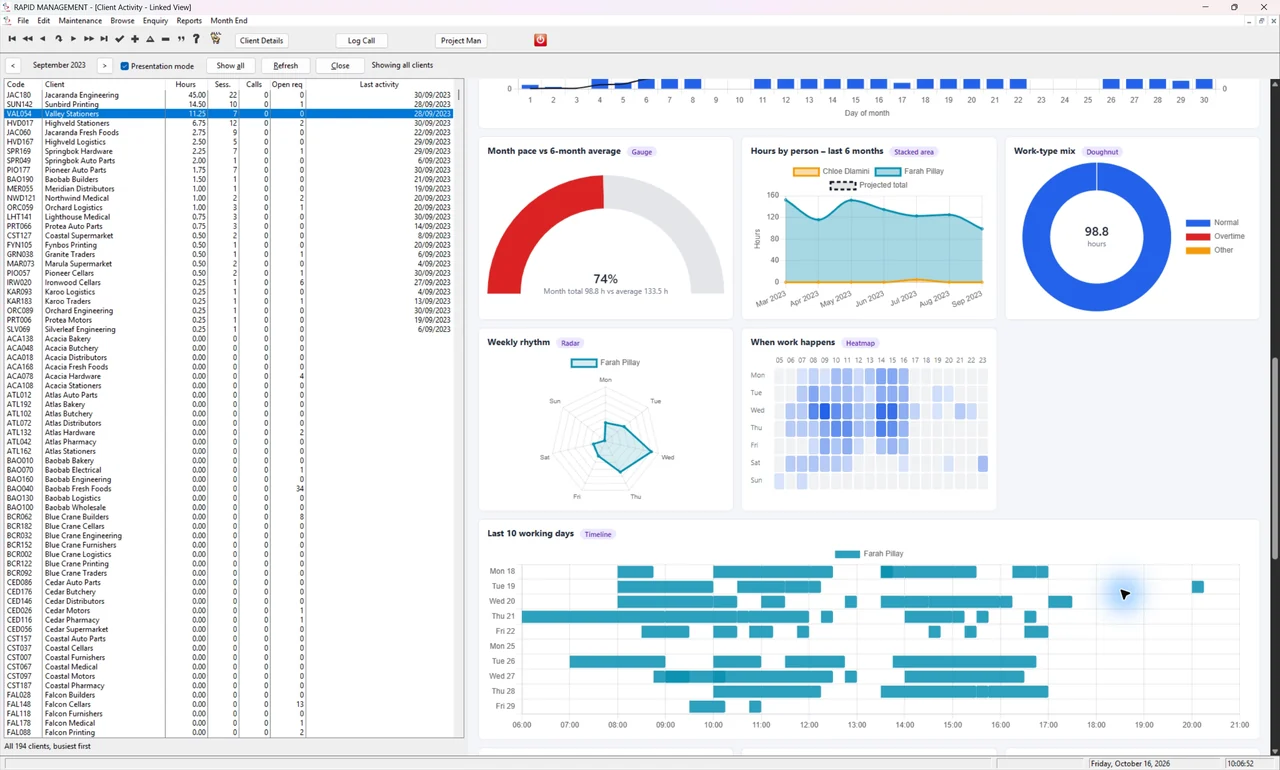
Task: Click the Show all button
Action: [230, 66]
